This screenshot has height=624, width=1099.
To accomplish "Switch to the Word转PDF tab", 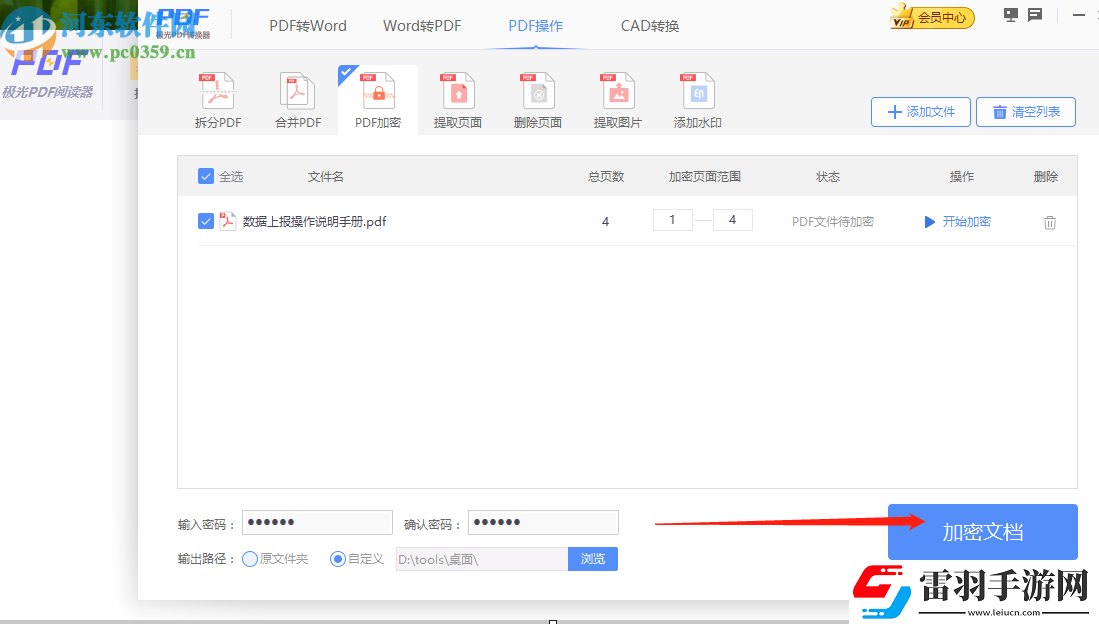I will point(422,26).
